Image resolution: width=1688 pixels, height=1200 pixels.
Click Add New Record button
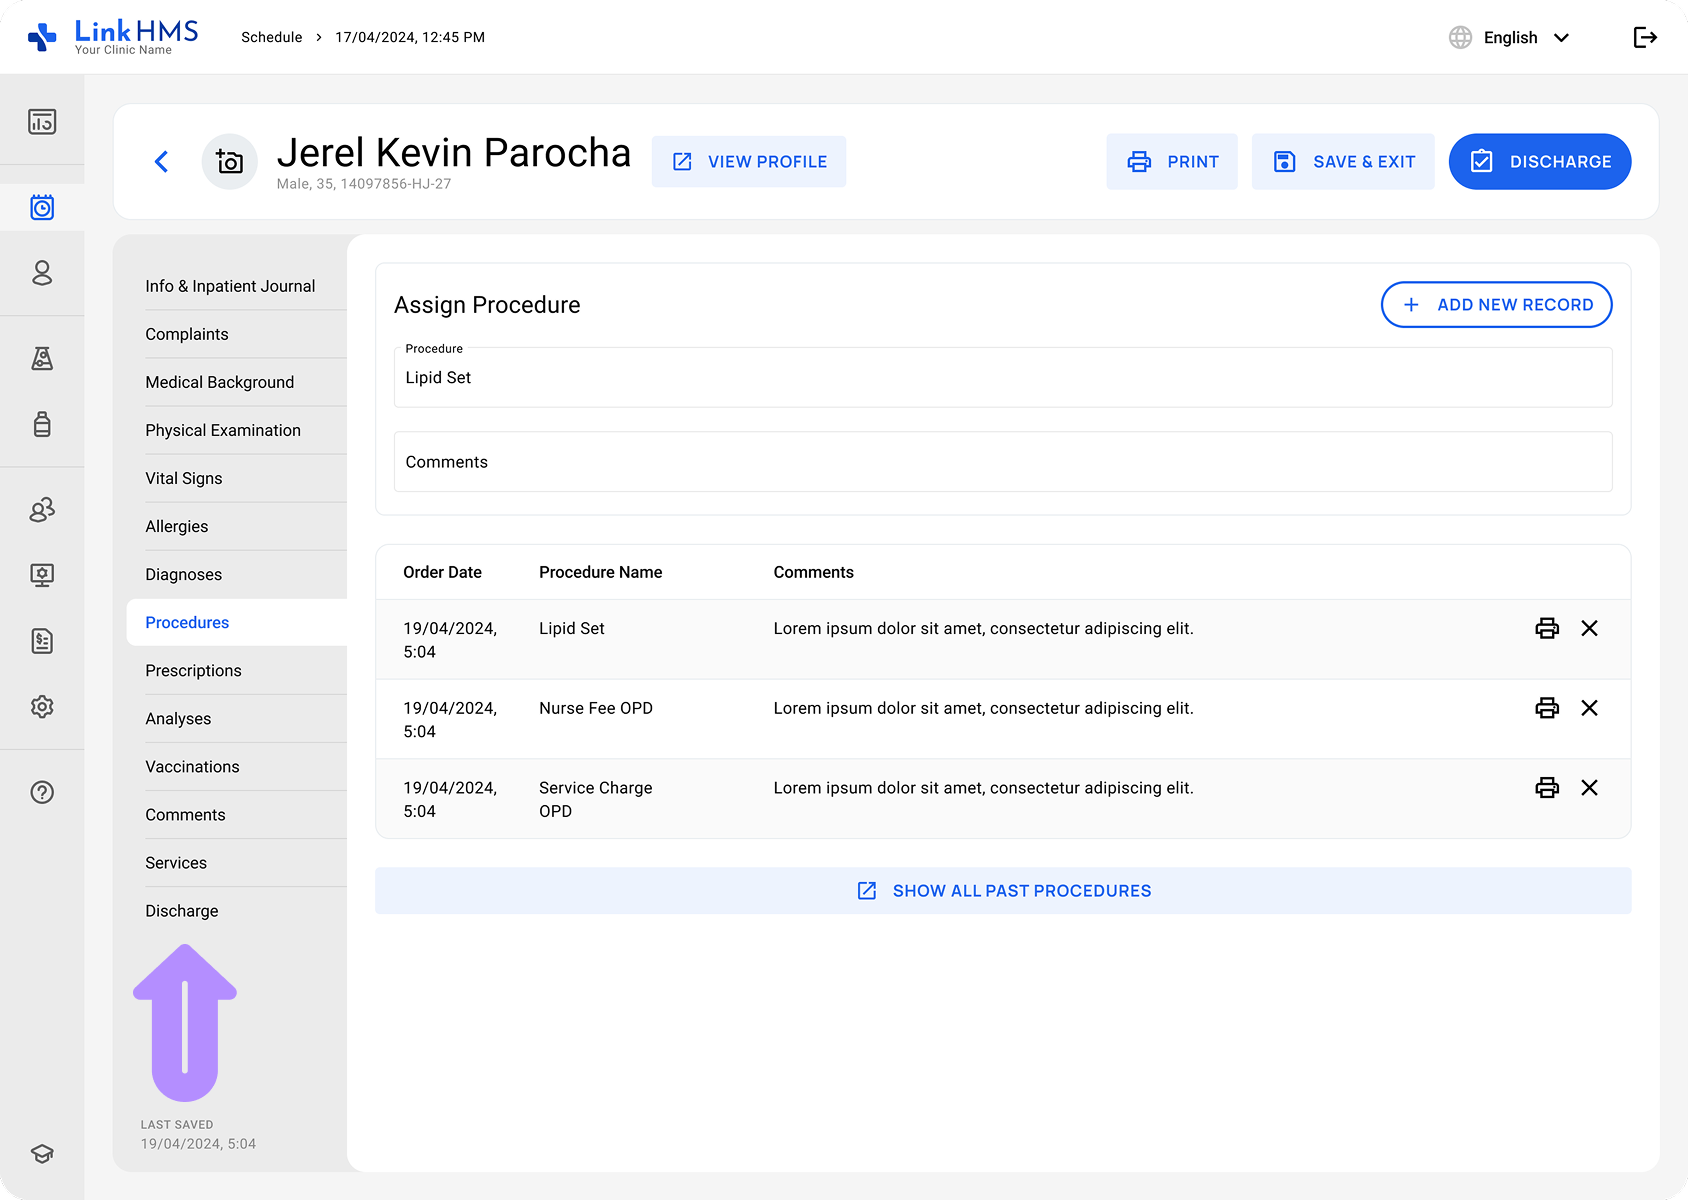1496,304
